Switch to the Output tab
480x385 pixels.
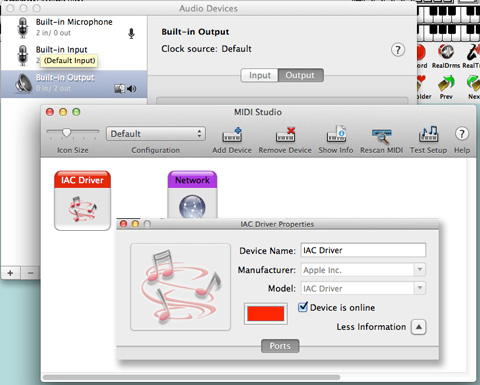tap(300, 75)
